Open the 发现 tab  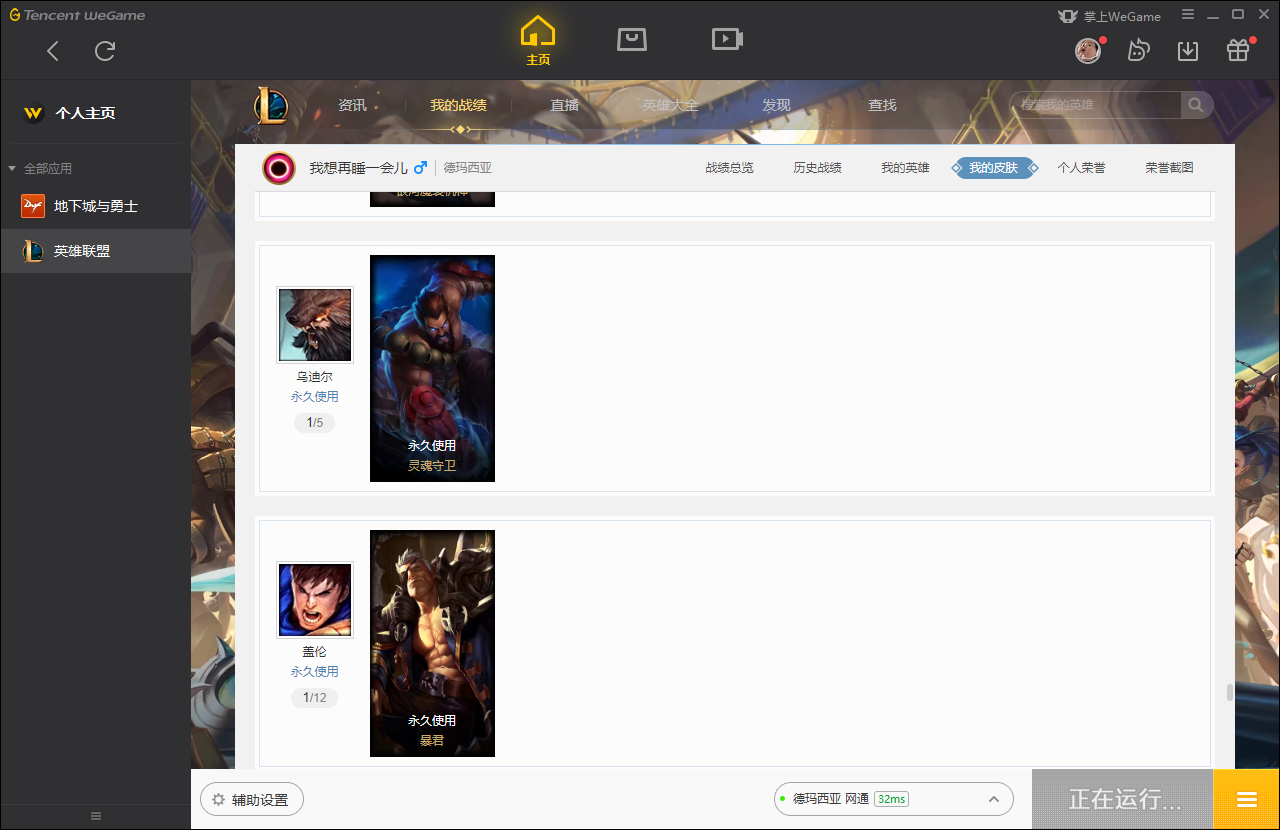click(x=776, y=105)
